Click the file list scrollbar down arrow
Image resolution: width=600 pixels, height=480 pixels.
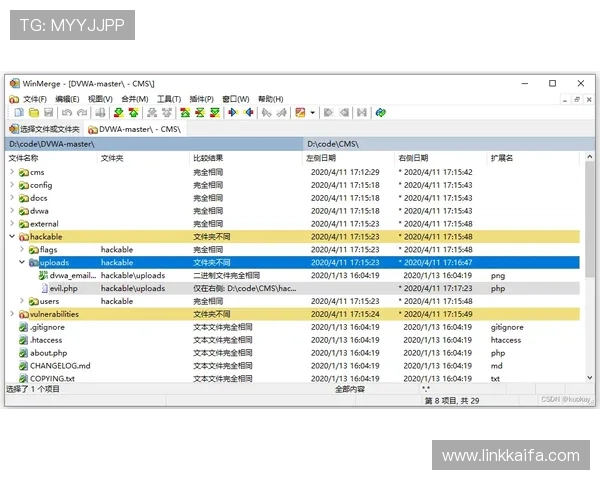click(x=590, y=378)
